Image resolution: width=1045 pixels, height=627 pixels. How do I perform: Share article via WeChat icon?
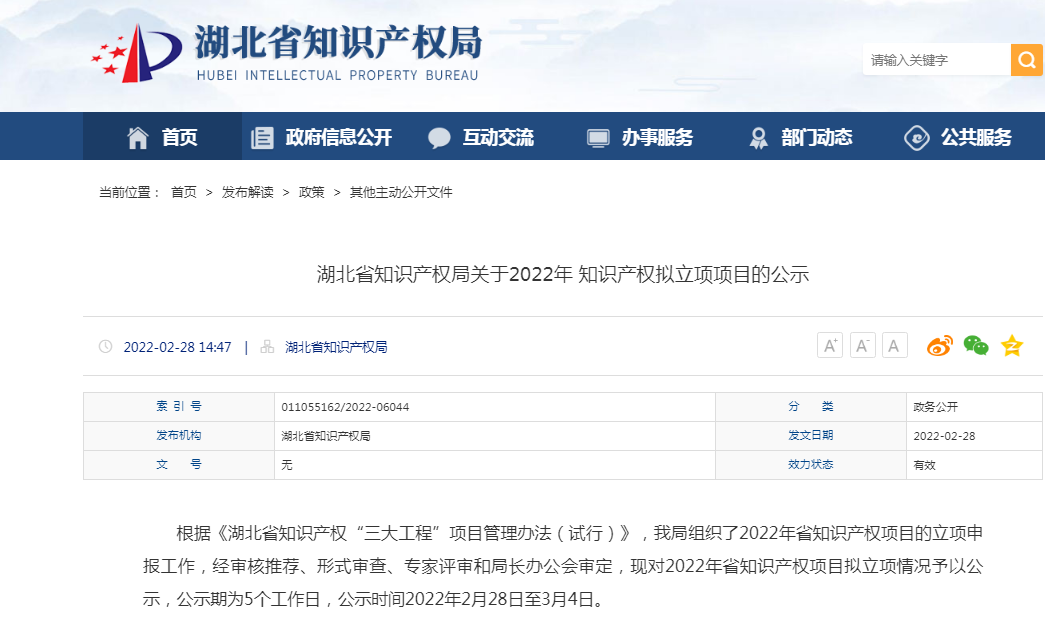pyautogui.click(x=976, y=346)
